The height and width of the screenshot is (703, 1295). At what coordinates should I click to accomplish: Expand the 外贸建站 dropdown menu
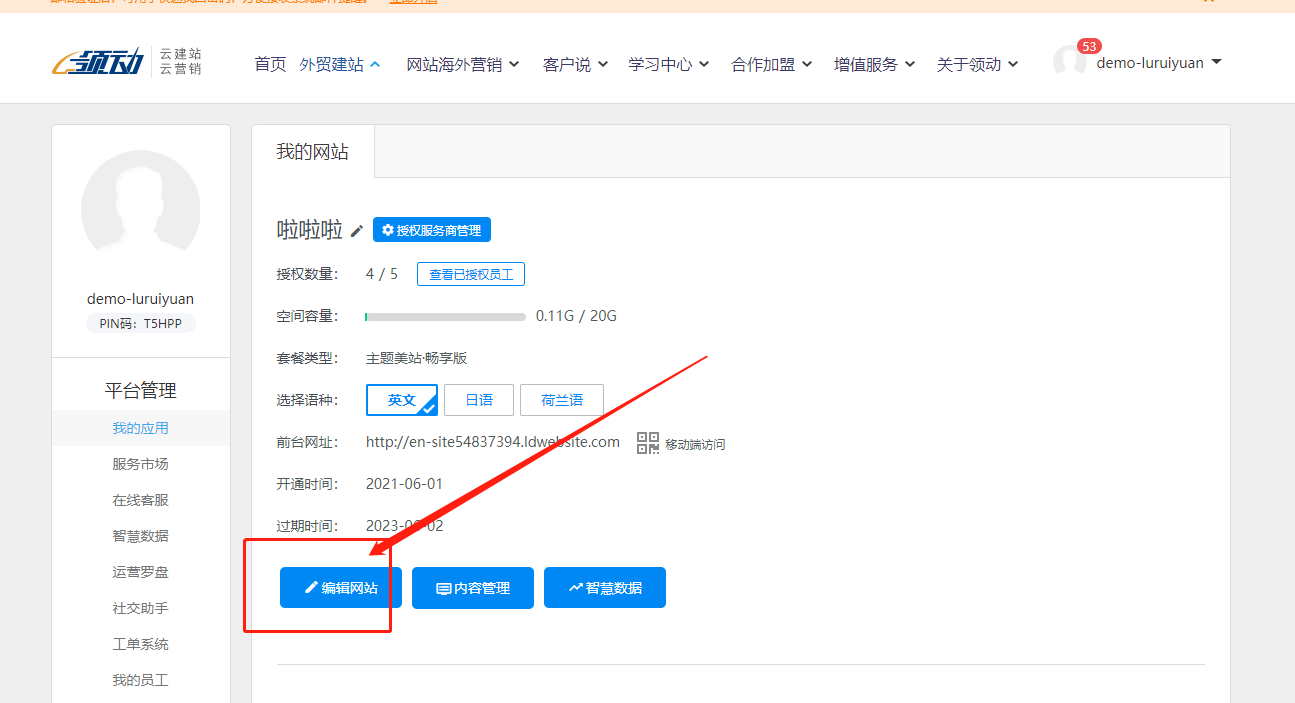coord(340,64)
